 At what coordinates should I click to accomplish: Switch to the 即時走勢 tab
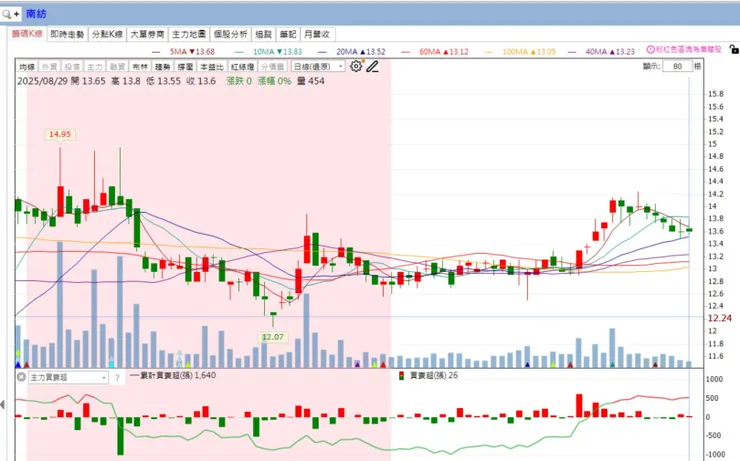tap(67, 34)
